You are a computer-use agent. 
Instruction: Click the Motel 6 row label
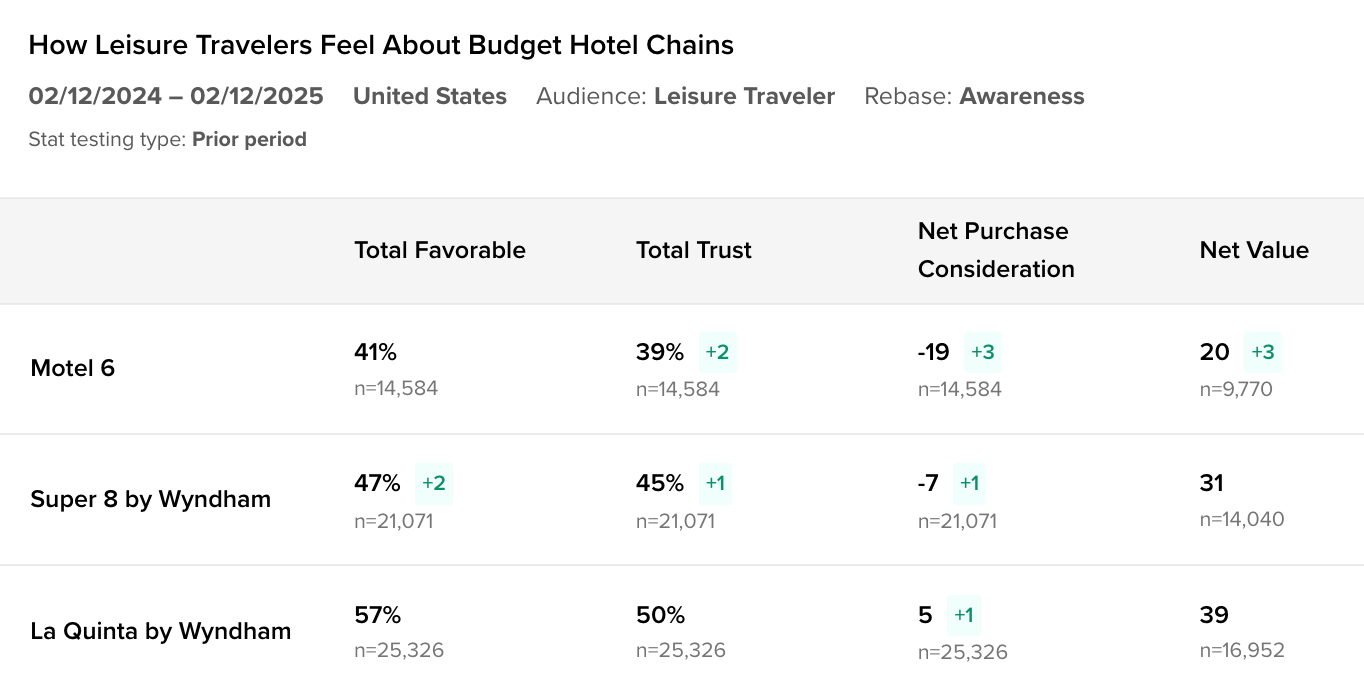(72, 368)
